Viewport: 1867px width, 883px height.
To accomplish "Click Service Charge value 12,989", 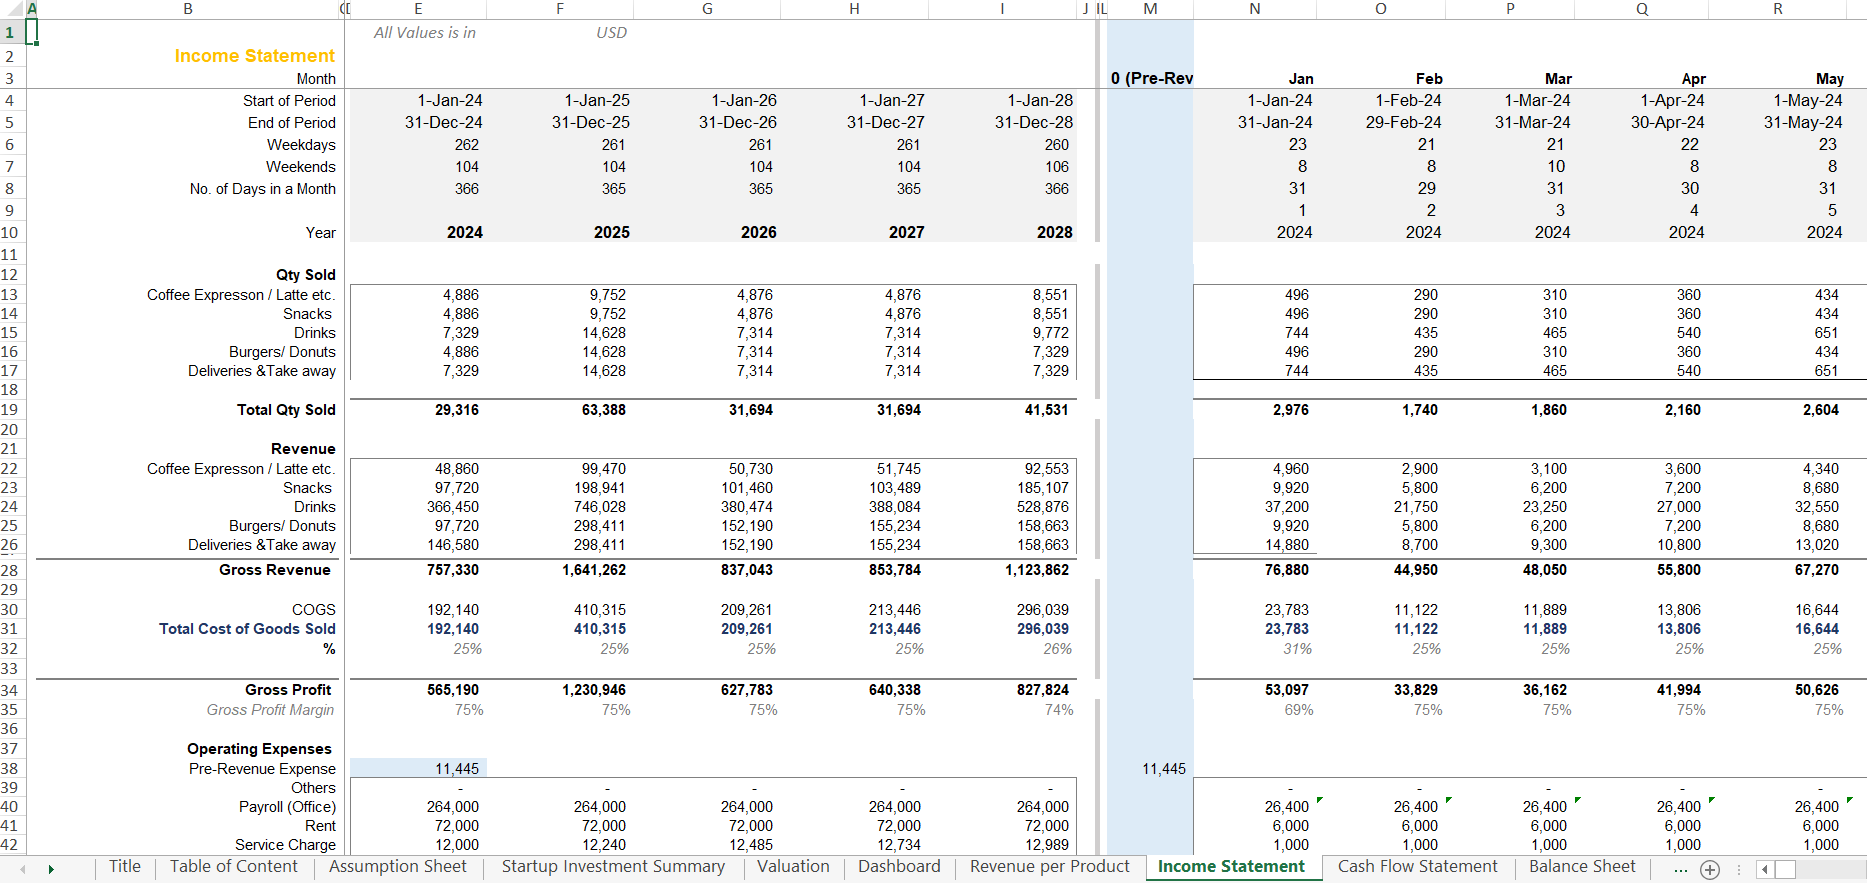I will (x=1047, y=845).
